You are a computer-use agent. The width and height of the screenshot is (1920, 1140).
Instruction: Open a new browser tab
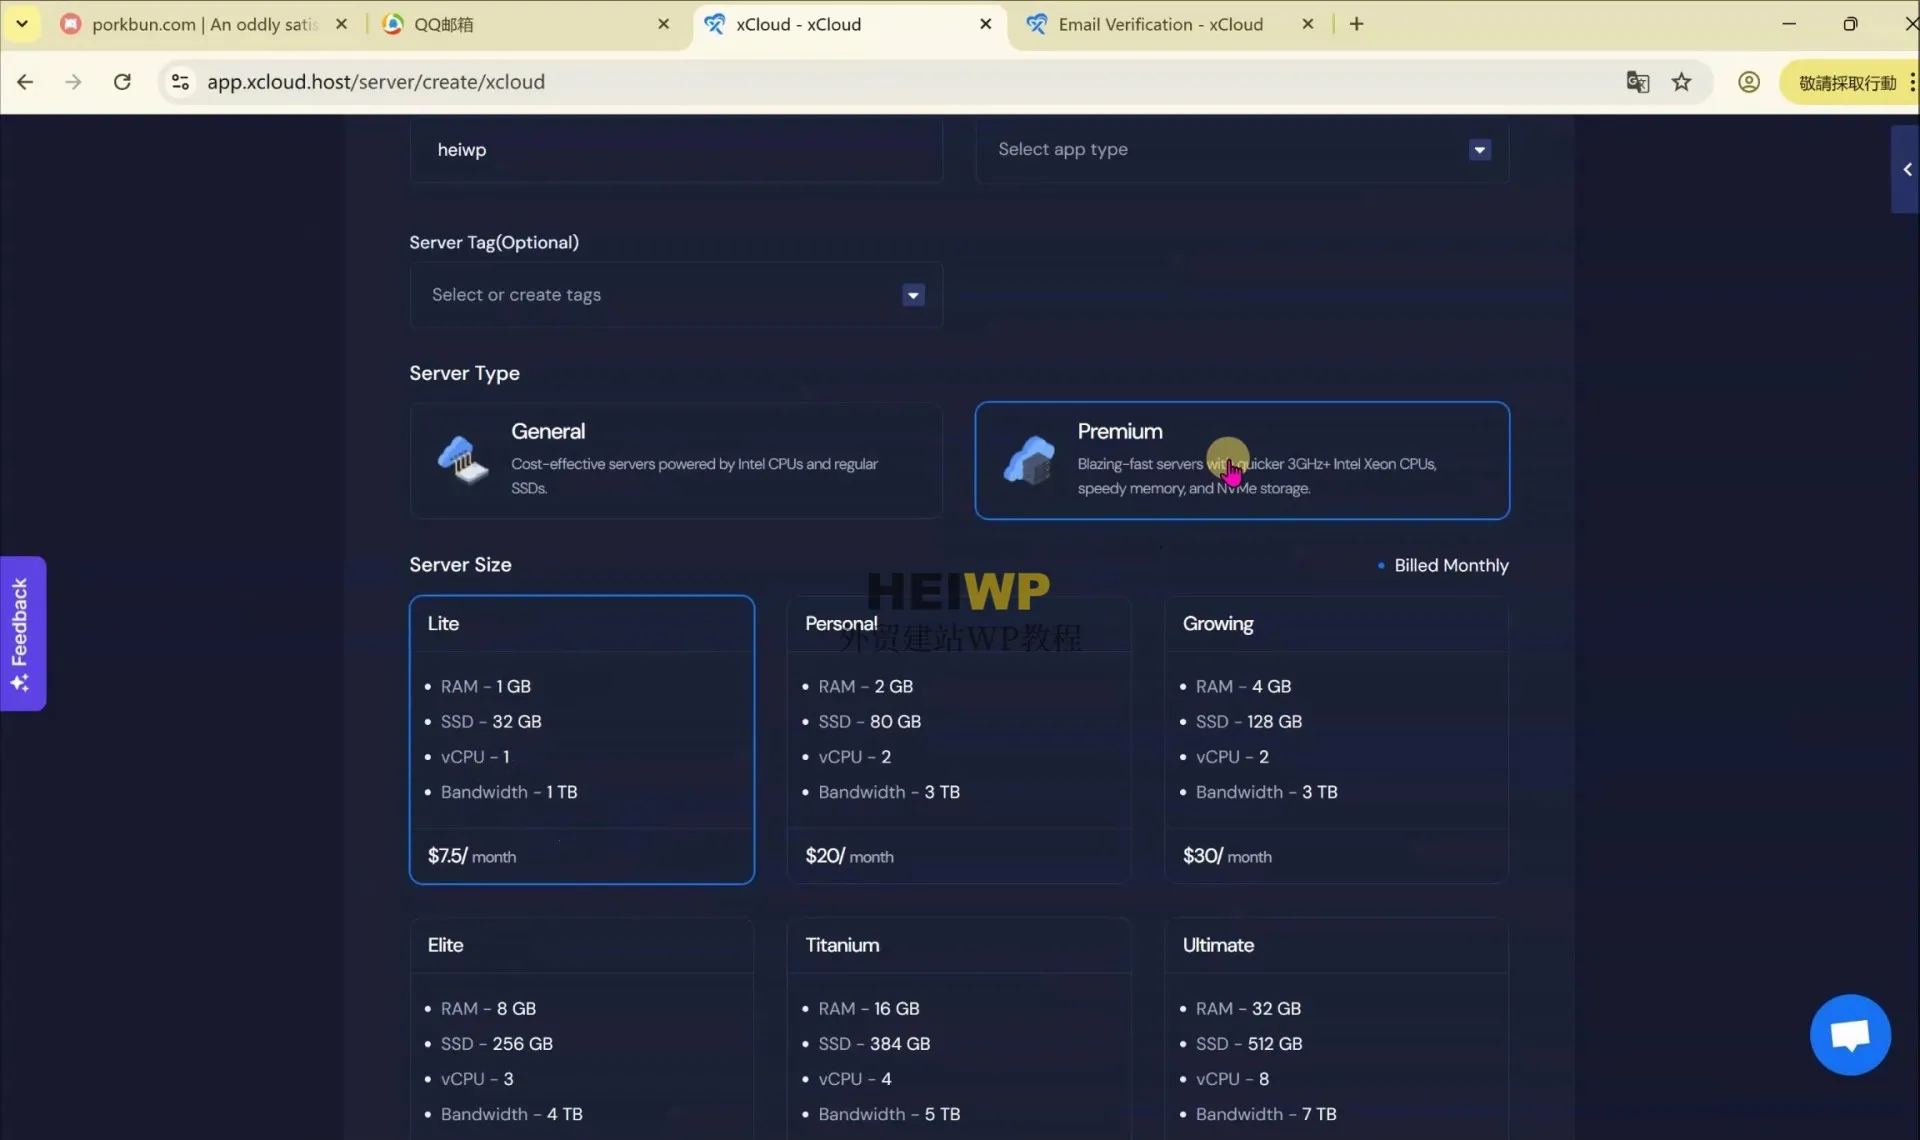coord(1356,23)
